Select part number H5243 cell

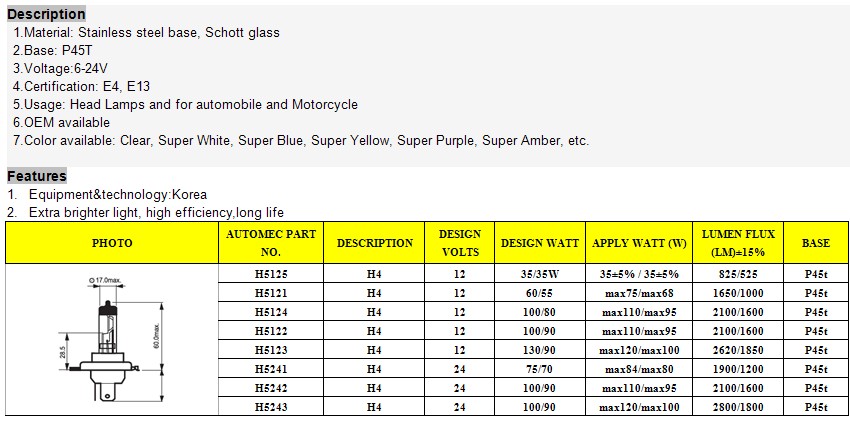coord(271,407)
